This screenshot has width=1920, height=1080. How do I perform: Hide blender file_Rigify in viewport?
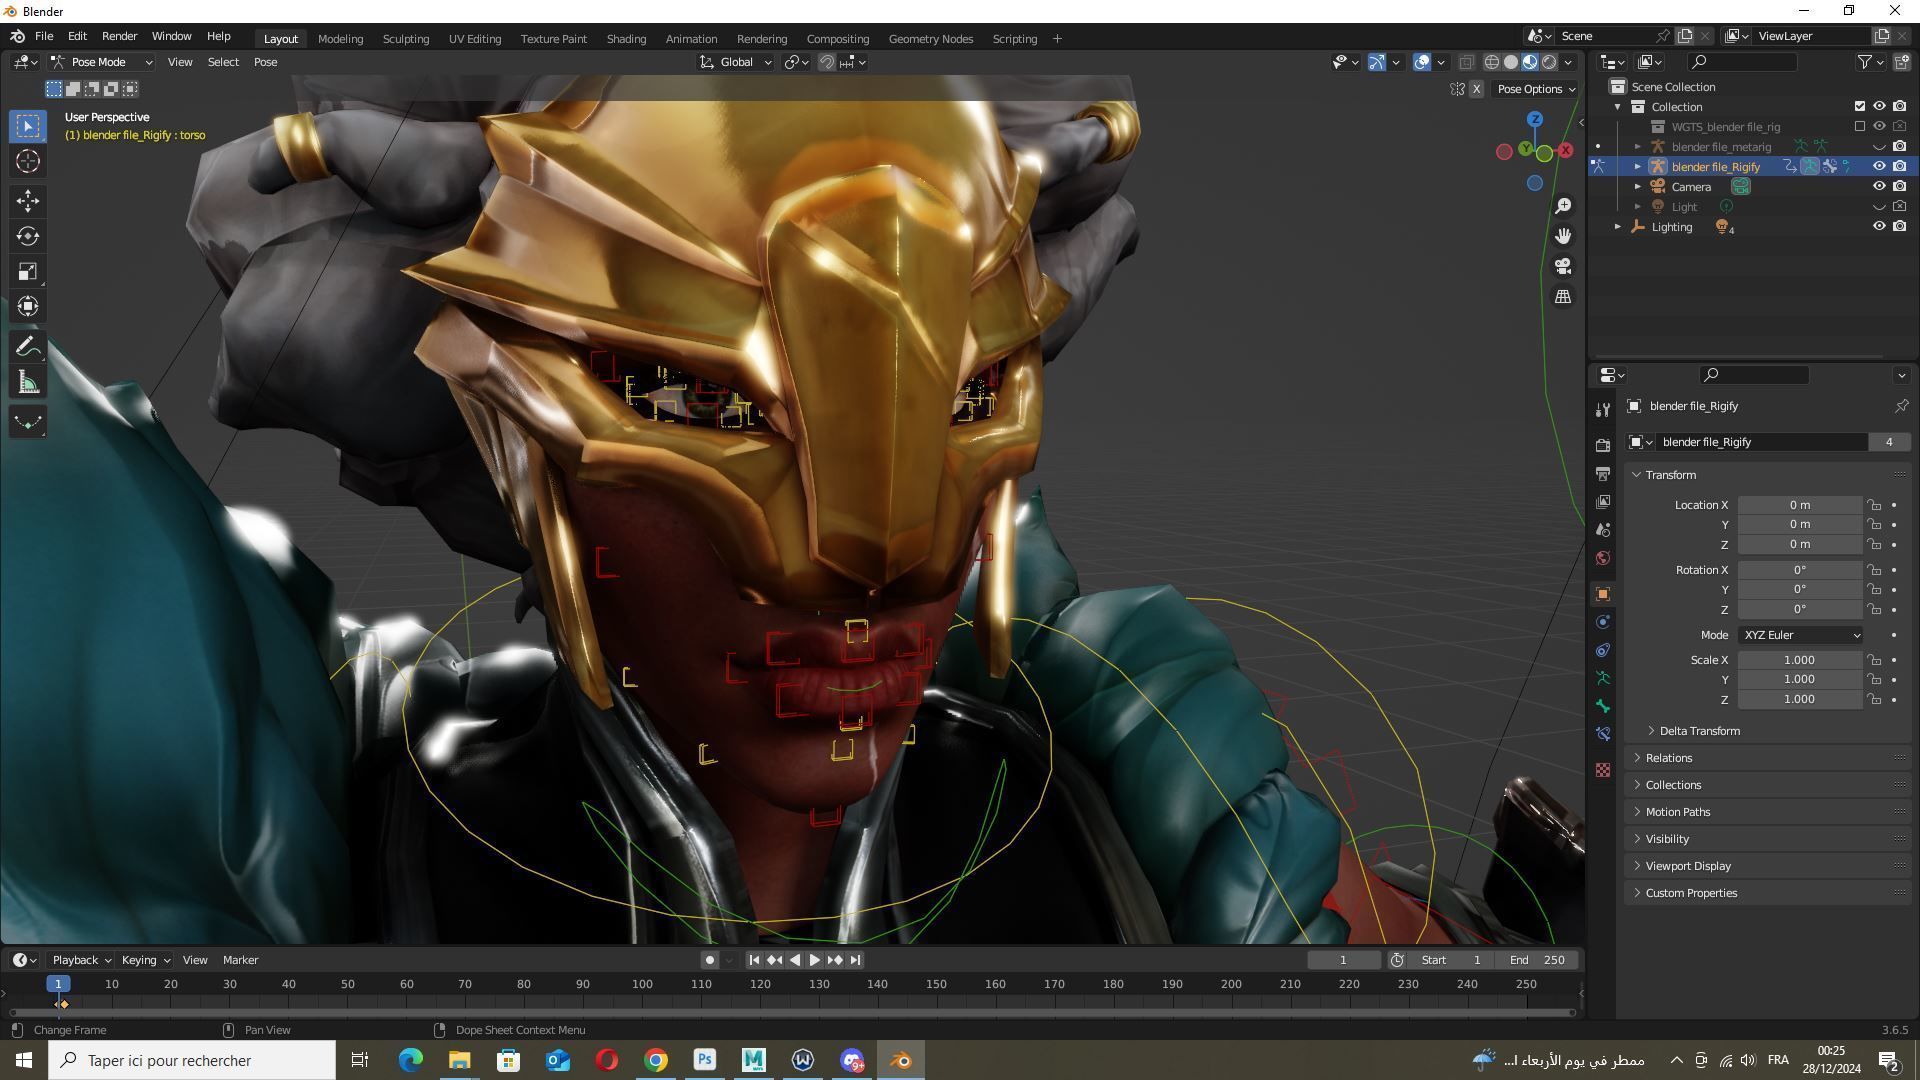(1879, 167)
